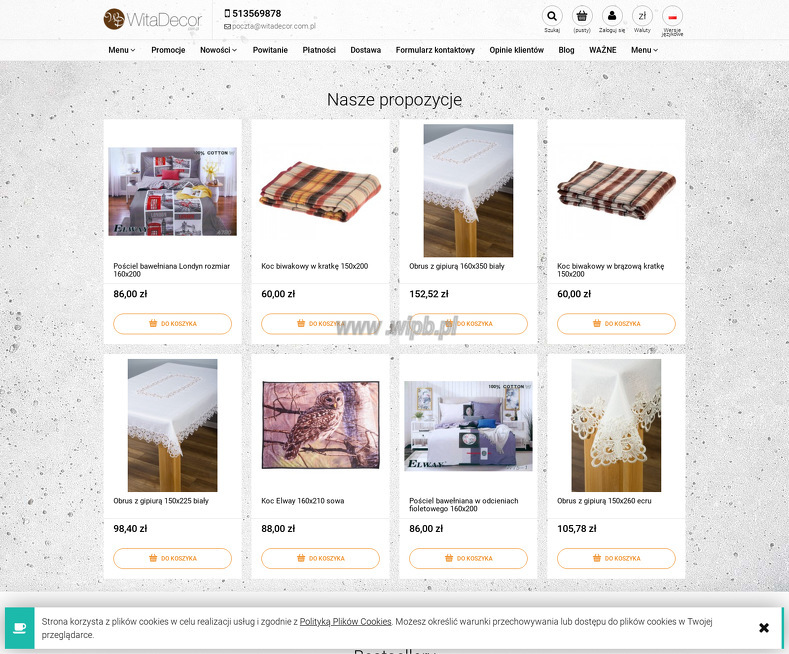Add Pościel bawełniana Londyn to basket
Screen dimensions: 789x654
(173, 323)
